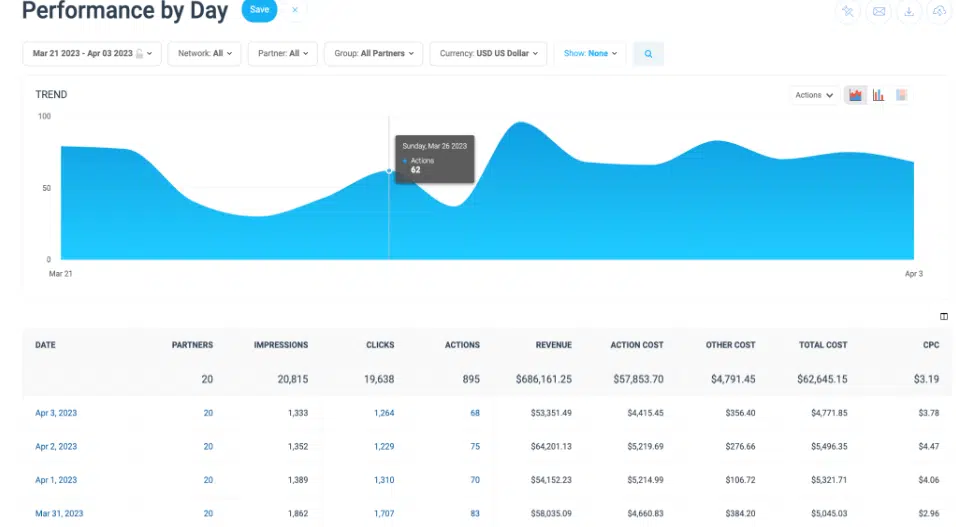Select the stacked chart view icon
This screenshot has width=956, height=527.
point(901,95)
